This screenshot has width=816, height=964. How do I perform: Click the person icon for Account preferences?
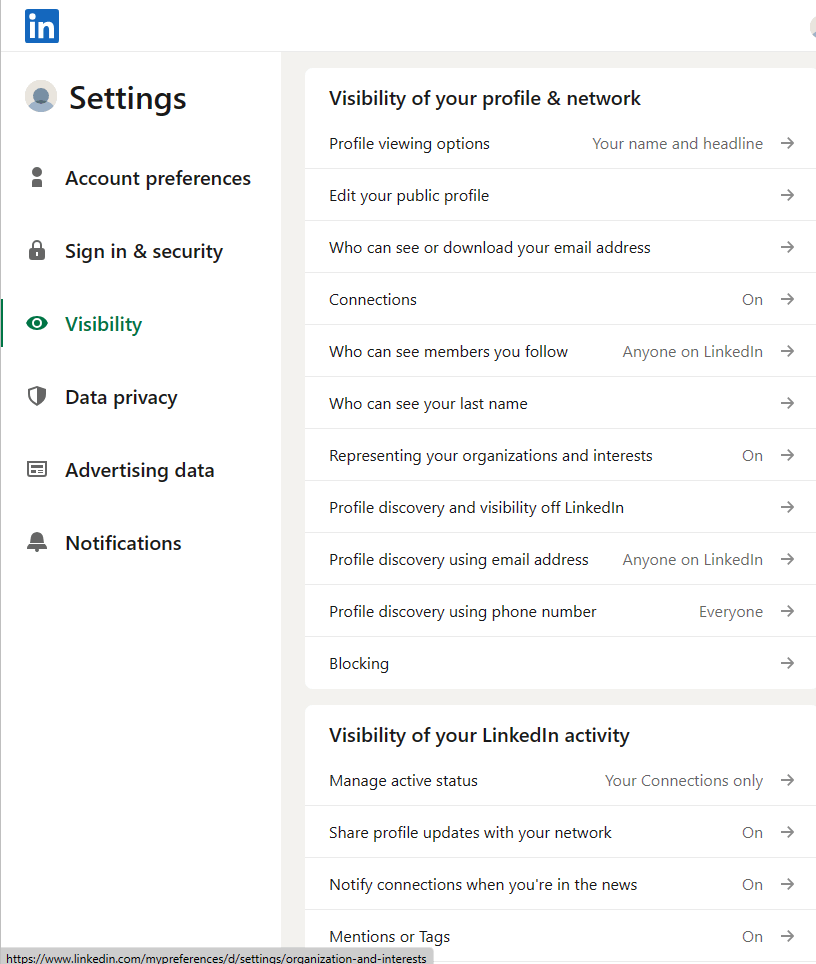click(37, 178)
